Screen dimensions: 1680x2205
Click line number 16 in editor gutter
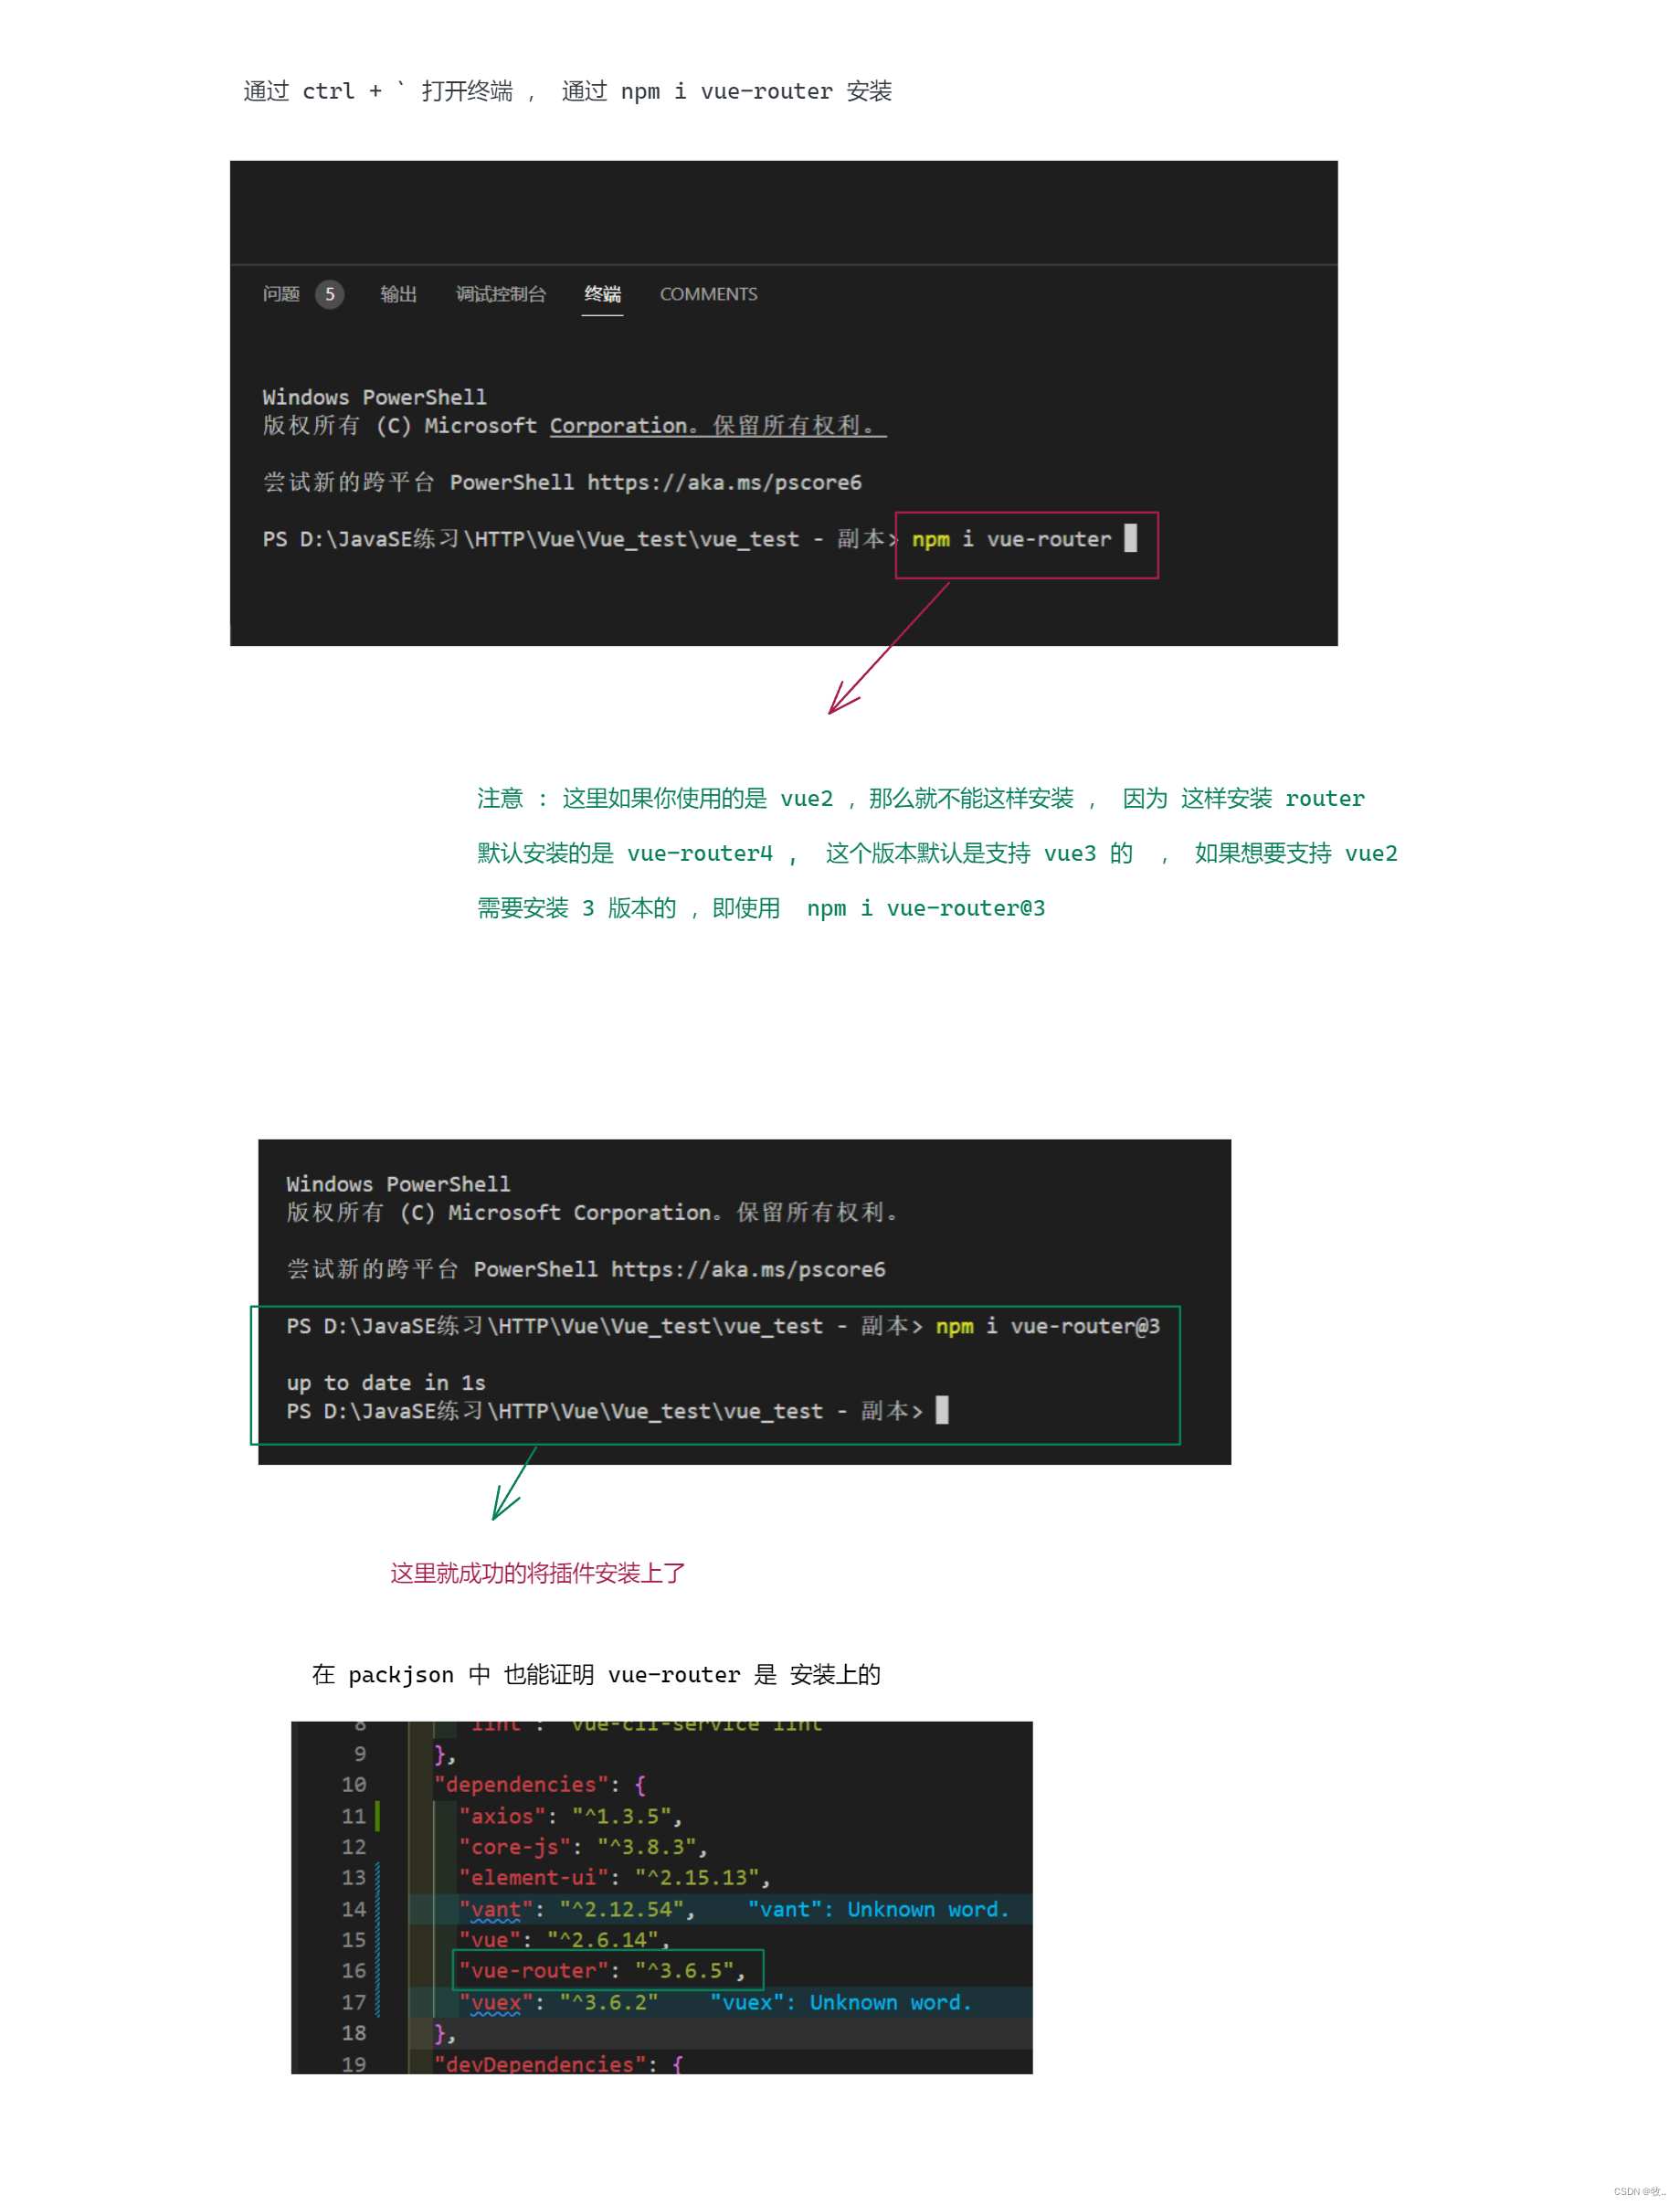pyautogui.click(x=354, y=1970)
